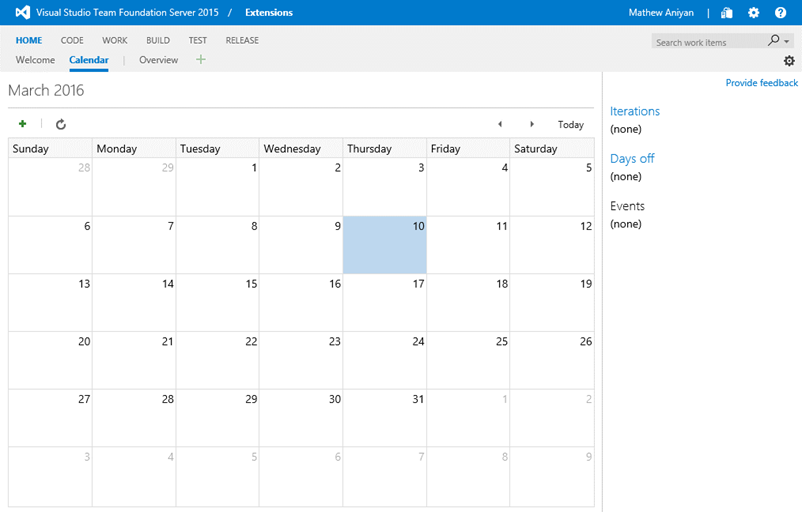The height and width of the screenshot is (512, 802).
Task: Select the March 18 day cell
Action: tap(468, 302)
